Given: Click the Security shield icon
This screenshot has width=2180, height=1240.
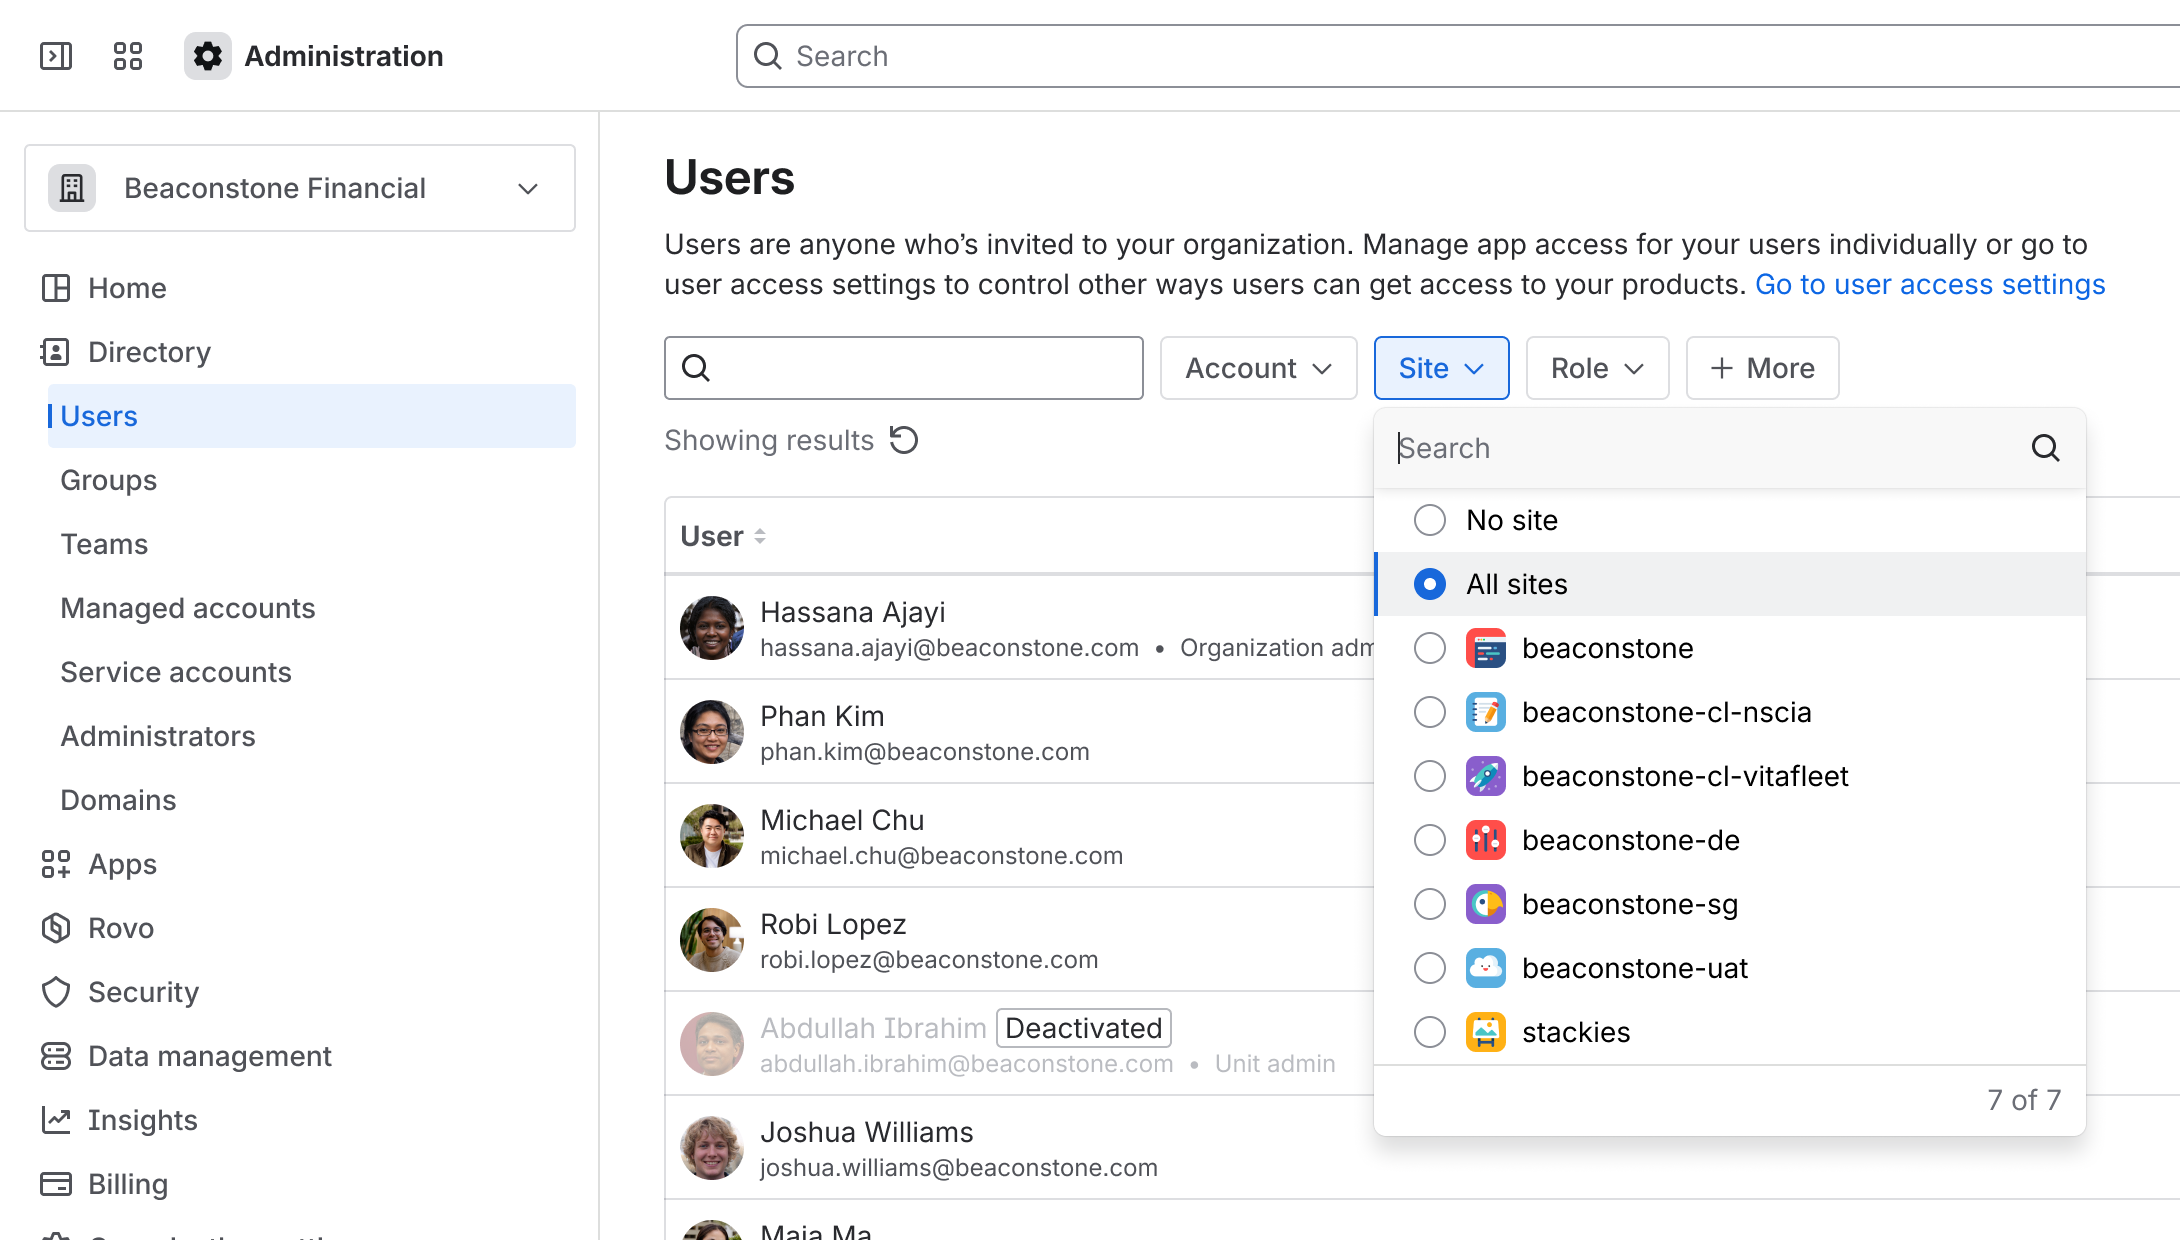Looking at the screenshot, I should 56,992.
